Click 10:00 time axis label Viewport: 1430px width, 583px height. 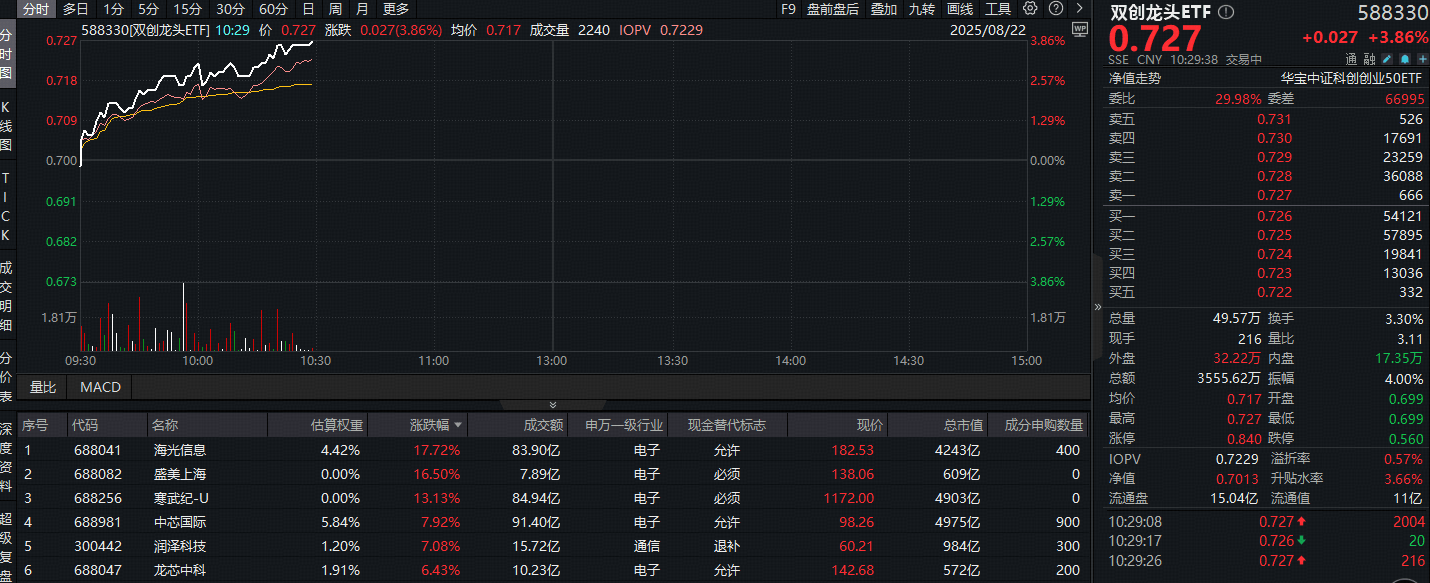click(197, 360)
